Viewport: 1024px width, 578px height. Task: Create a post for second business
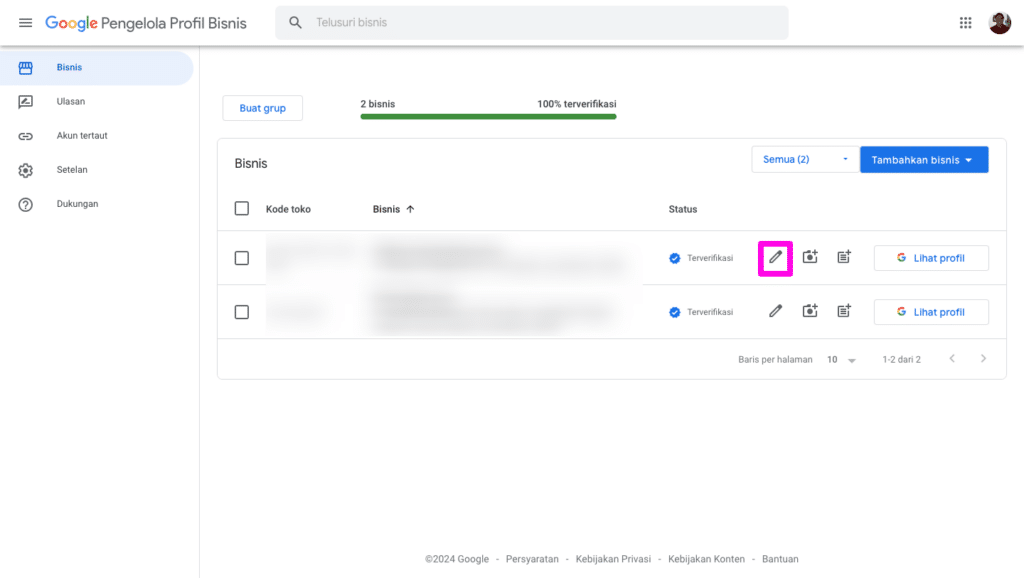click(844, 311)
